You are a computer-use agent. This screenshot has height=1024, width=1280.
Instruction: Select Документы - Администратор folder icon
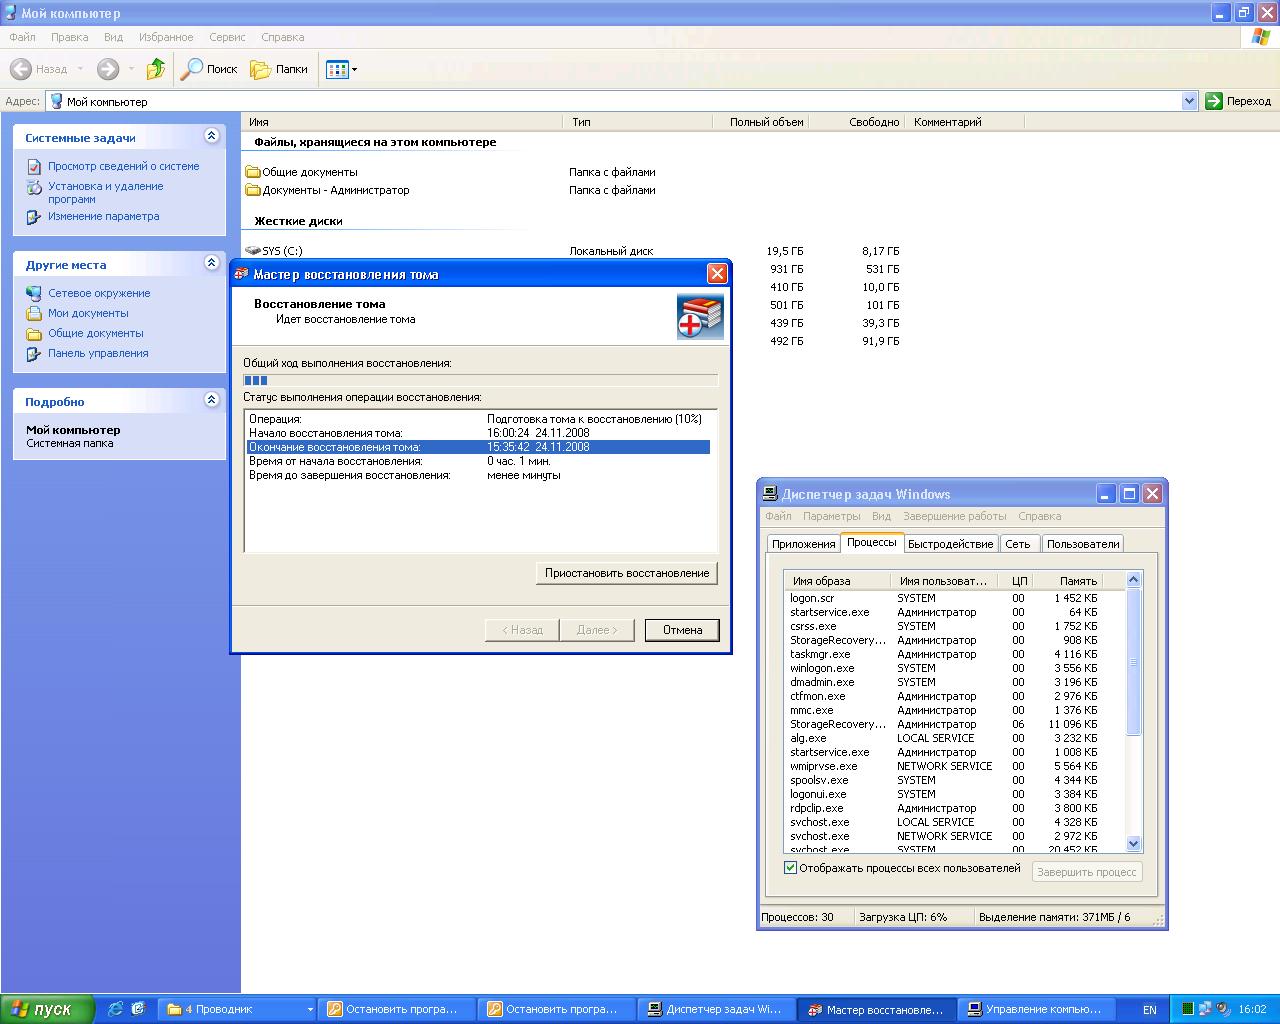tap(253, 190)
